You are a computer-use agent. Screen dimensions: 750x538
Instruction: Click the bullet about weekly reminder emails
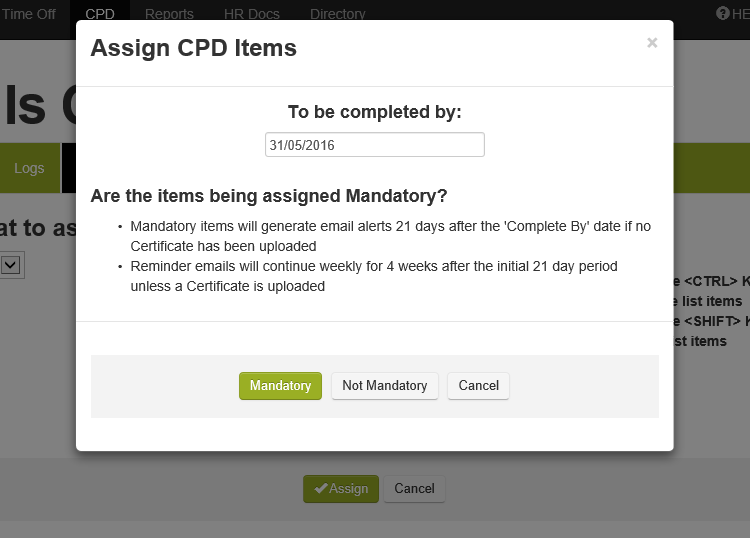(x=374, y=276)
